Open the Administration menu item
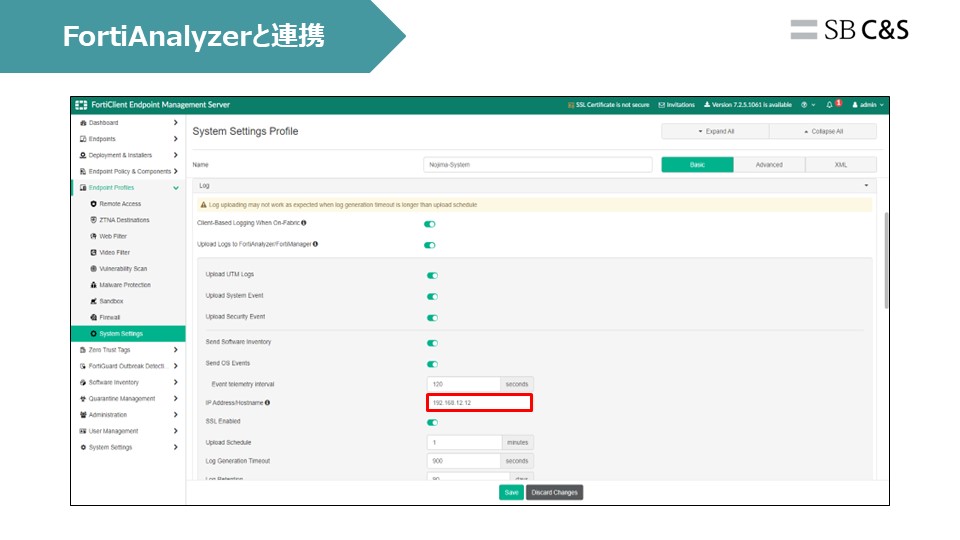This screenshot has width=960, height=540. [128, 415]
